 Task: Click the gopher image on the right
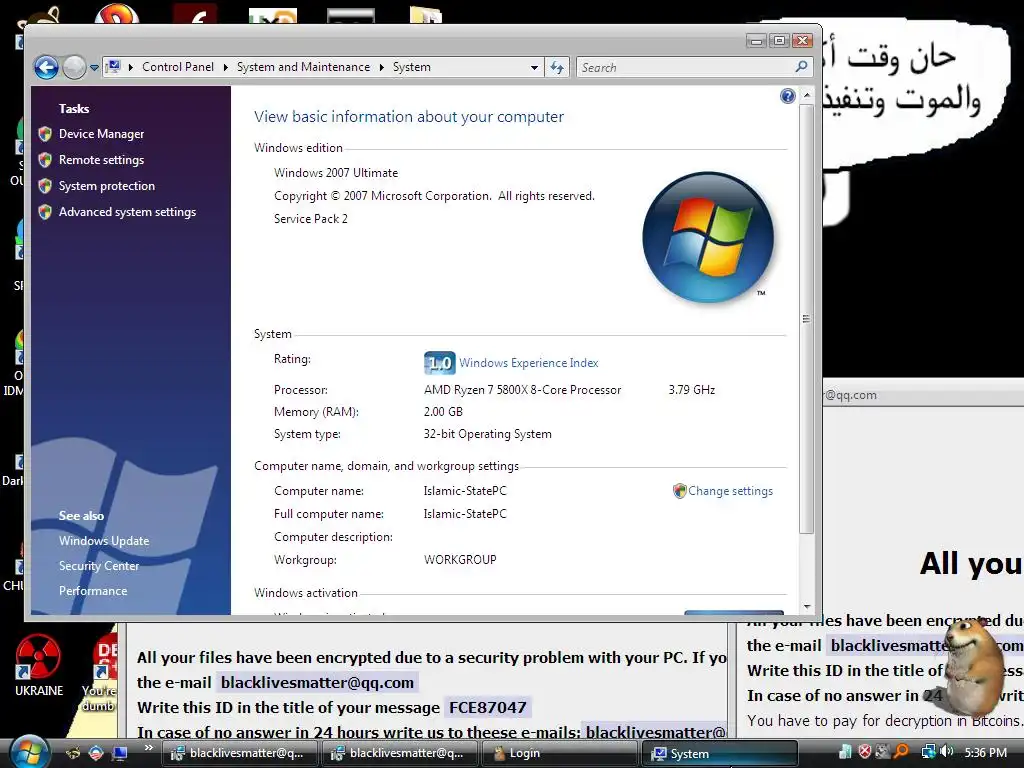973,667
